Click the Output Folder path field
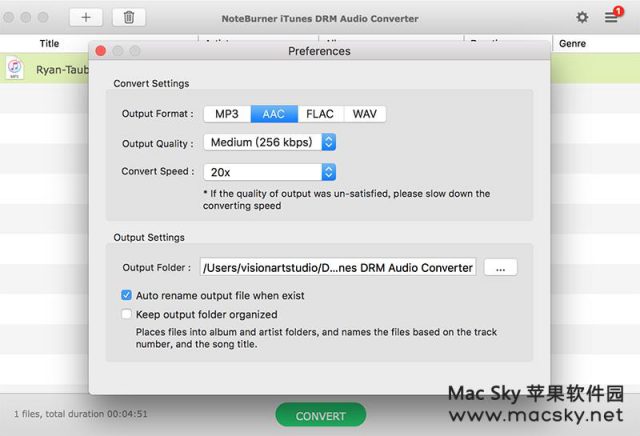The image size is (640, 436). point(338,267)
